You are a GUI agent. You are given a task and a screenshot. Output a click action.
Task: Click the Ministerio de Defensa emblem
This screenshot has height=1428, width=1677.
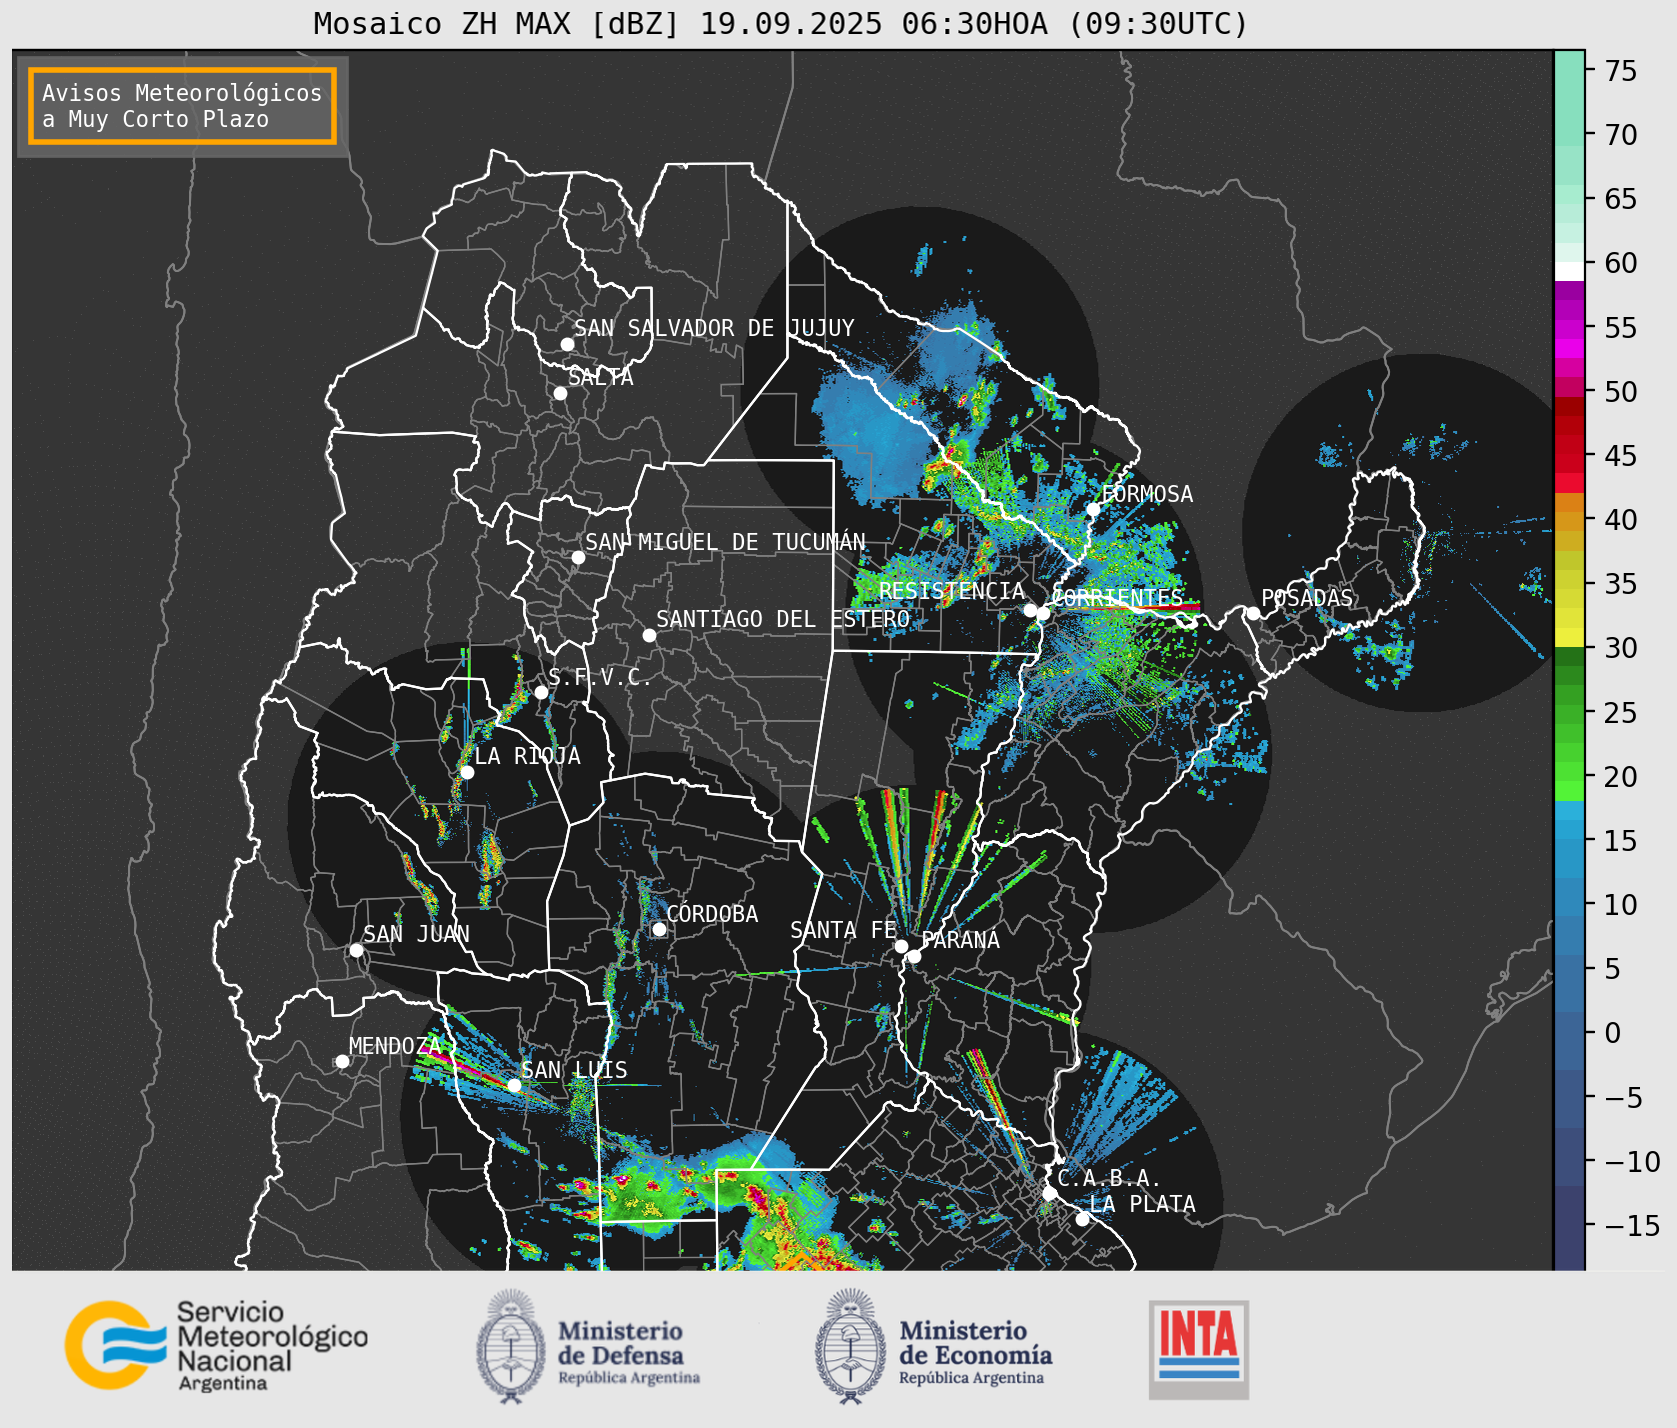[511, 1346]
